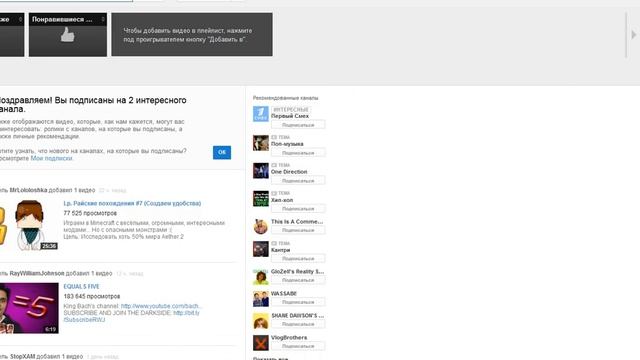Open SHANE DAWSON'S channel avatar
Viewport: 640px width, 360px height.
260,321
